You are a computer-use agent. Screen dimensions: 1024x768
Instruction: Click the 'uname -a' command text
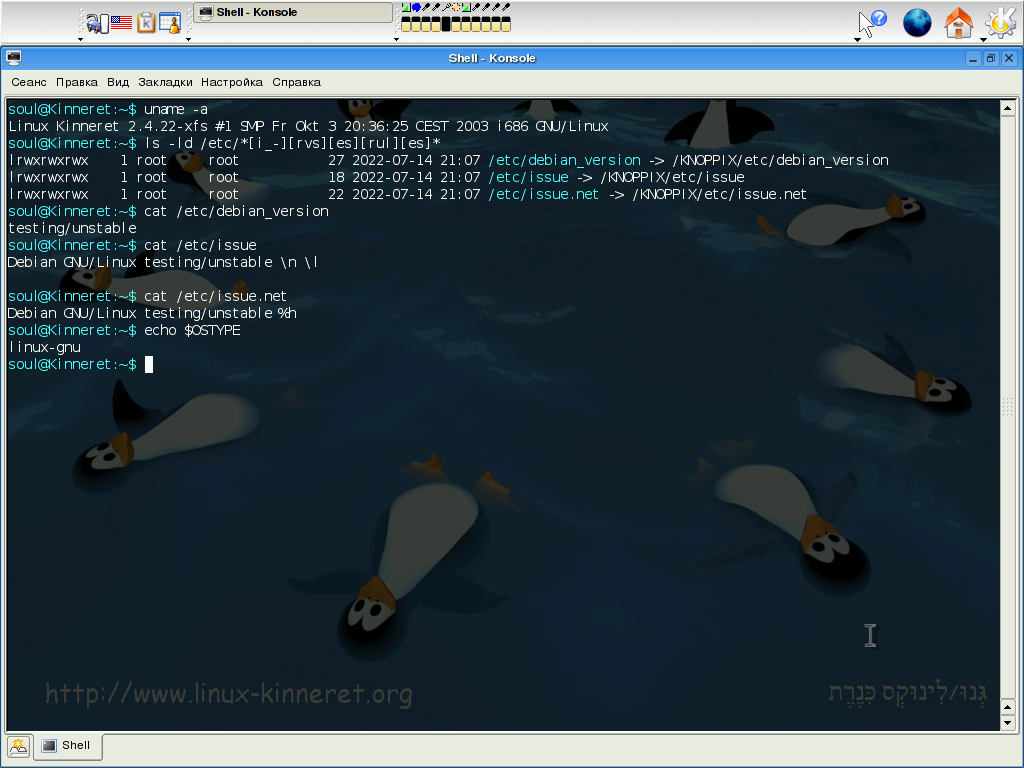[176, 109]
